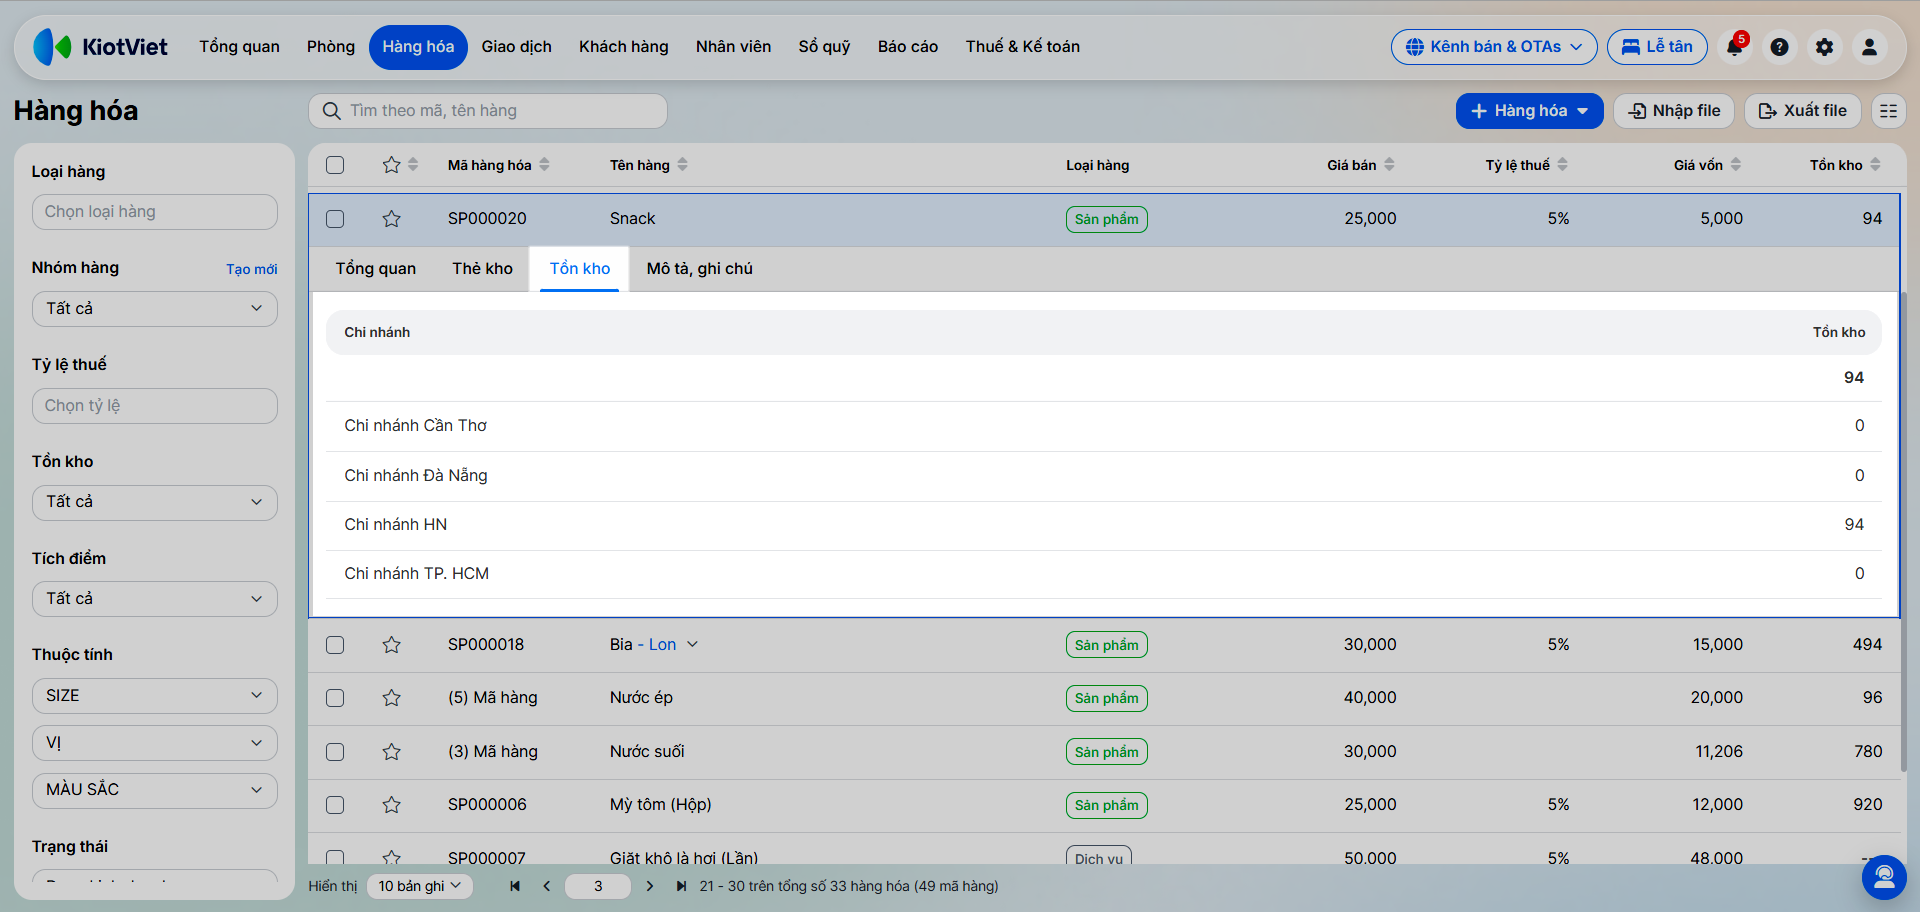Expand the SIZE attribute dropdown
The image size is (1920, 912).
[x=155, y=696]
